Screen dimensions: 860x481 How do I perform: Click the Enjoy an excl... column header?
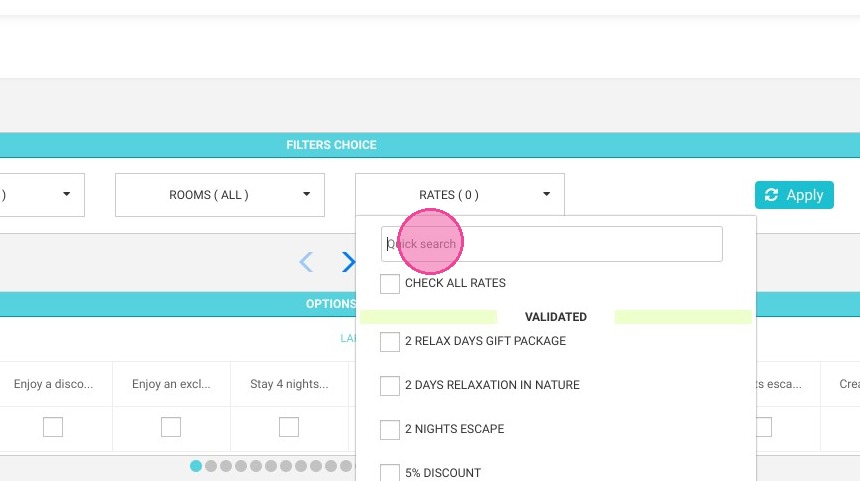point(171,384)
